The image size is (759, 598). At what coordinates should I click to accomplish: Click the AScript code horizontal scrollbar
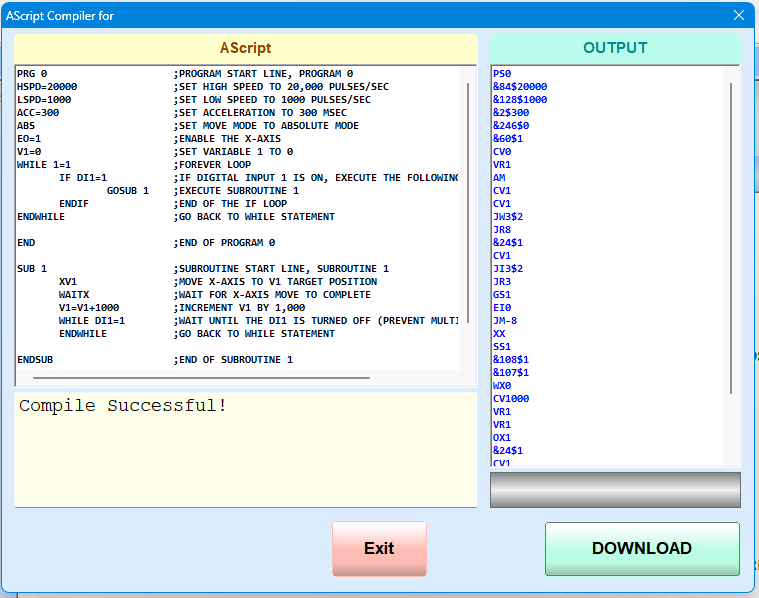click(201, 378)
